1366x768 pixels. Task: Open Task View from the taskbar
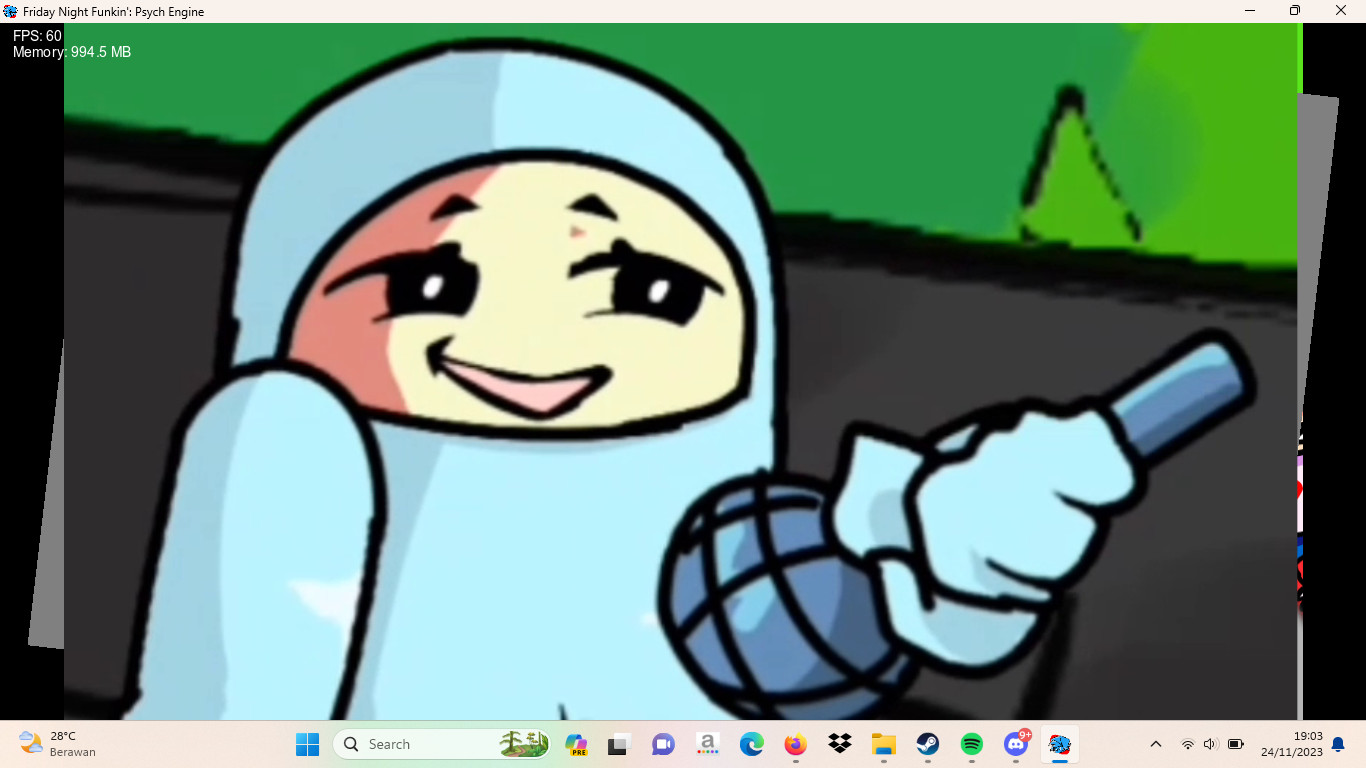pos(619,744)
